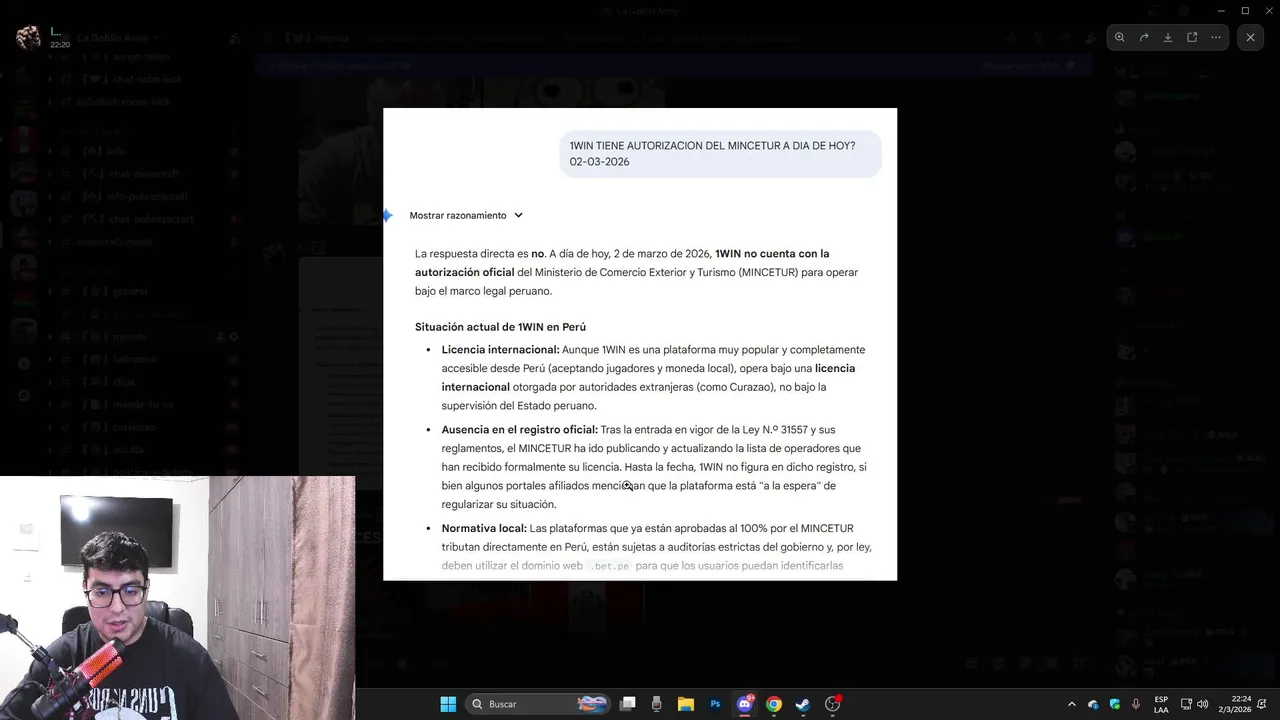Click the heading 'Situación actual de 1WIN en Perú'
1280x720 pixels.
click(500, 327)
